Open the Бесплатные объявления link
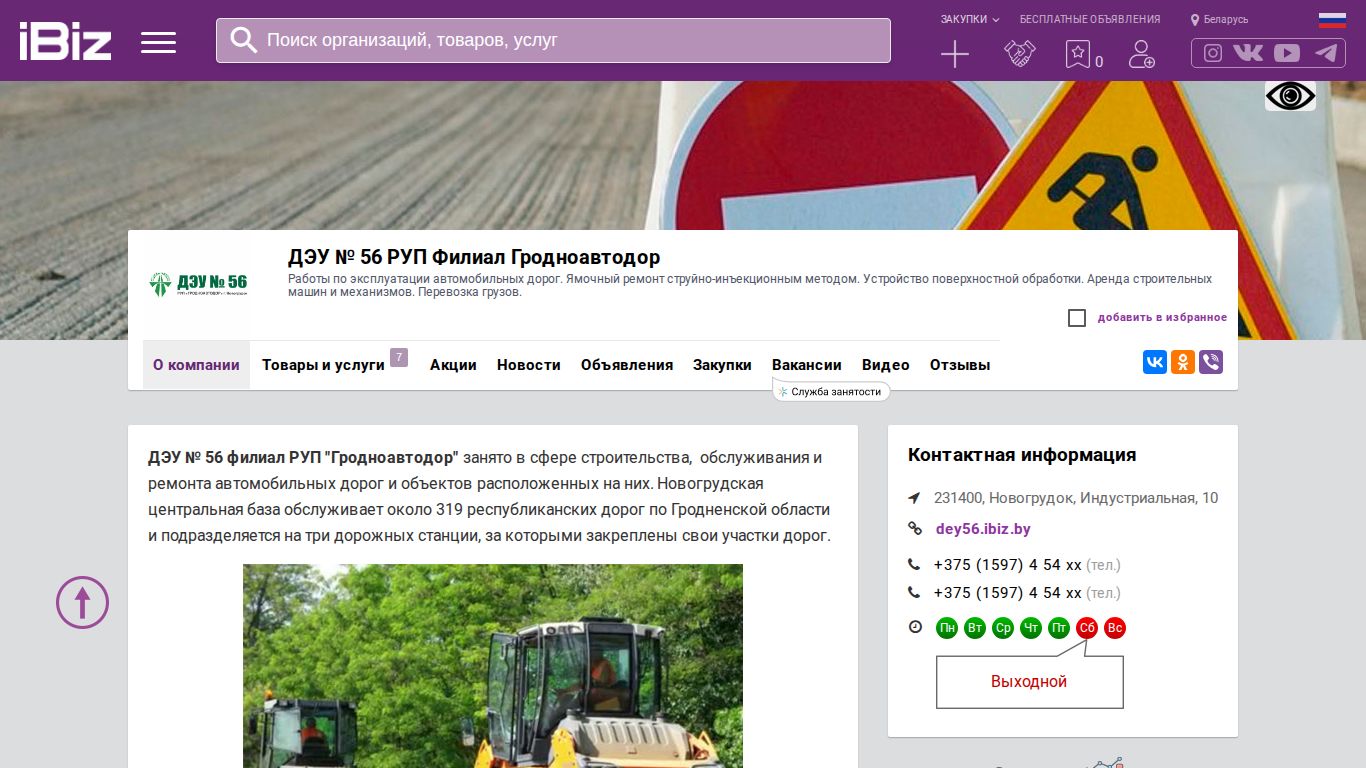 point(1090,19)
